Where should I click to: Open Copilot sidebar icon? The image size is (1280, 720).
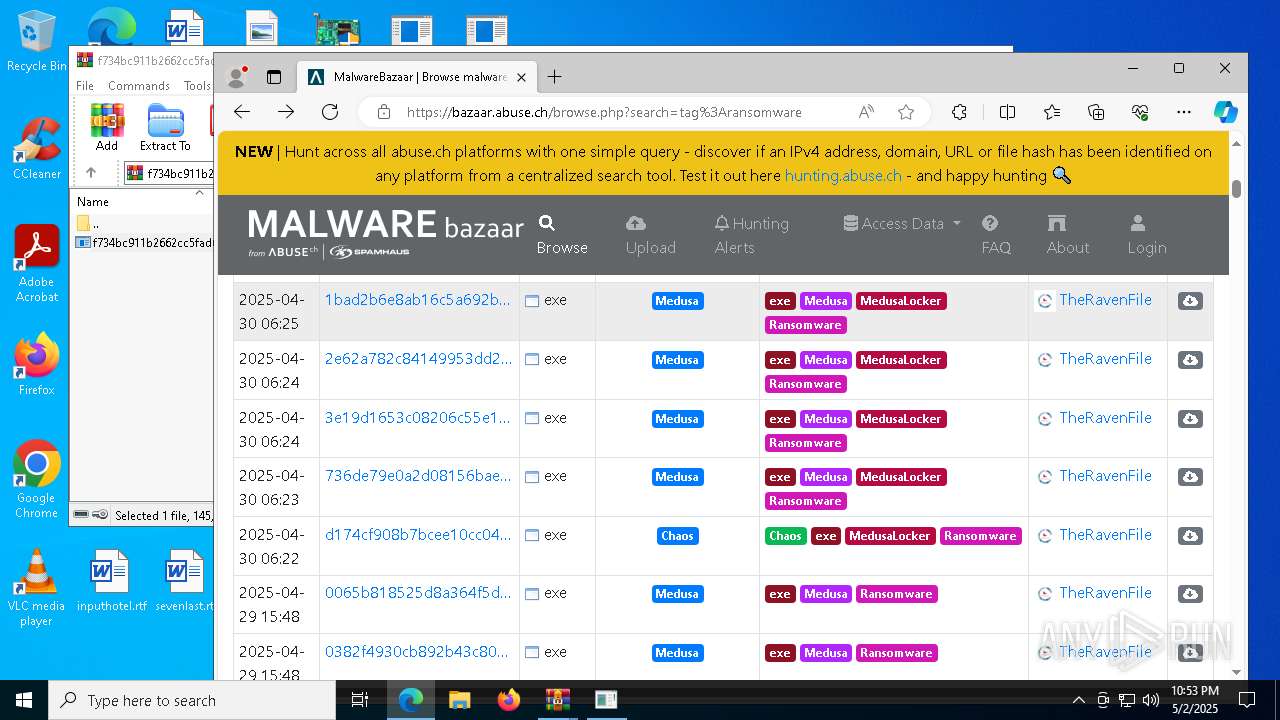[1226, 112]
